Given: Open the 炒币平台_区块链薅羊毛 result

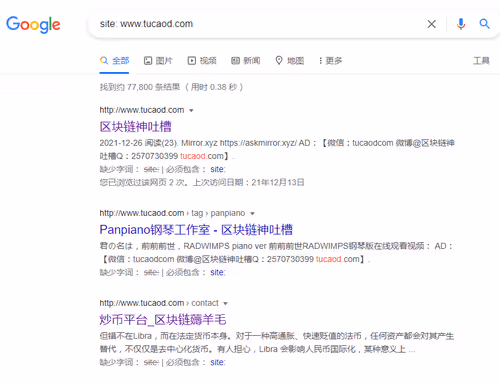Looking at the screenshot, I should [163, 320].
